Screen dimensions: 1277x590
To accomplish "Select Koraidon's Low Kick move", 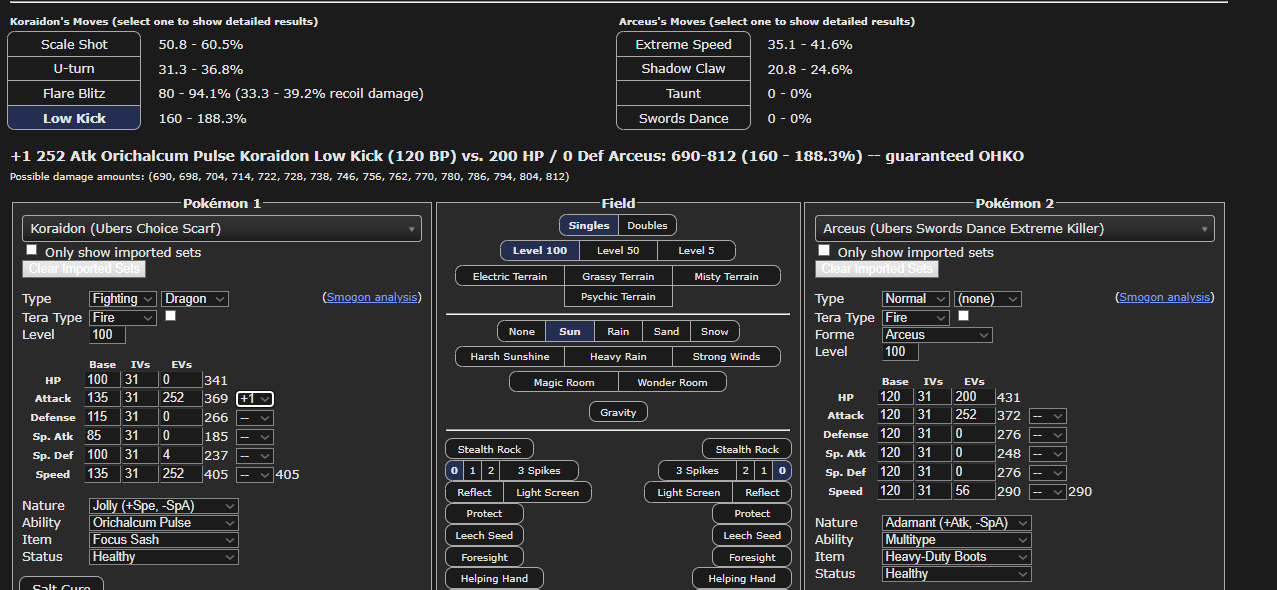I will [74, 118].
